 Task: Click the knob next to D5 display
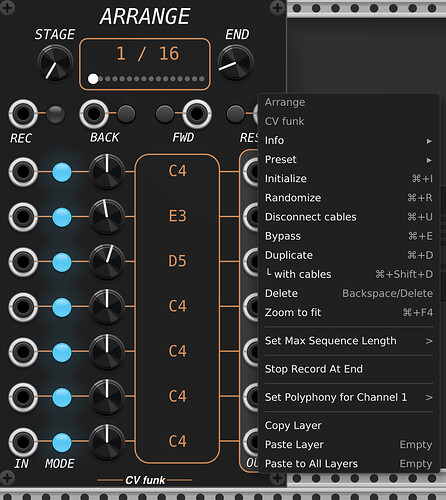coord(107,262)
